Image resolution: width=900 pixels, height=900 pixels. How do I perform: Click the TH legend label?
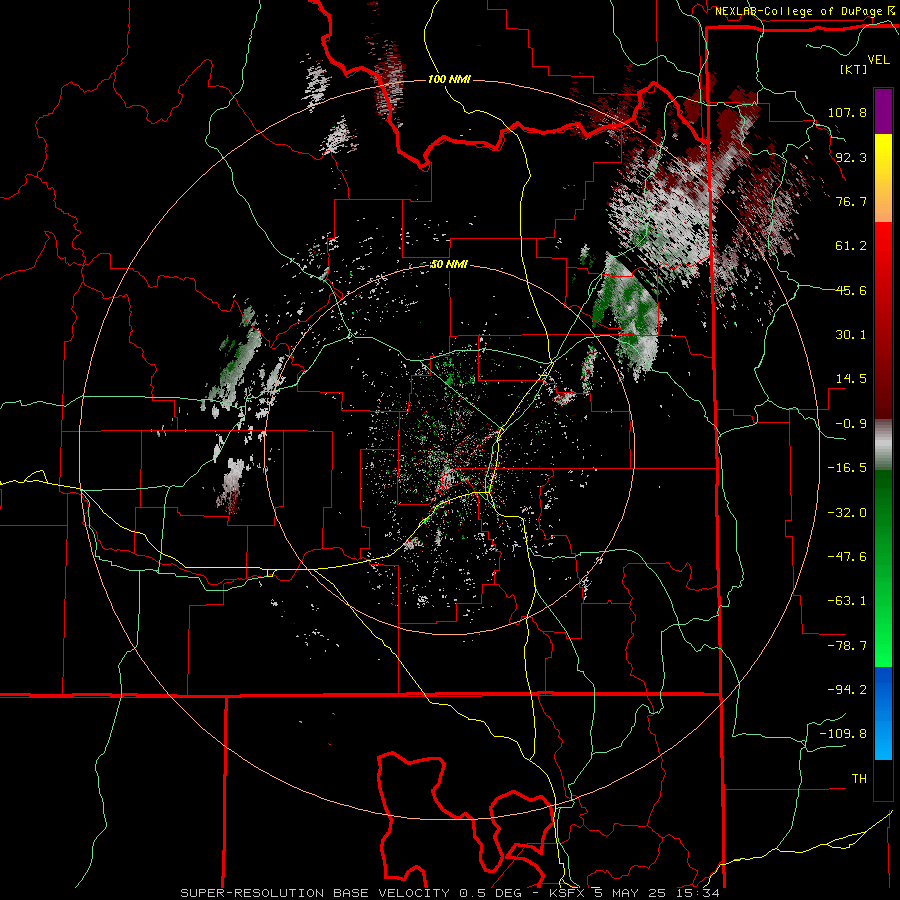(859, 779)
